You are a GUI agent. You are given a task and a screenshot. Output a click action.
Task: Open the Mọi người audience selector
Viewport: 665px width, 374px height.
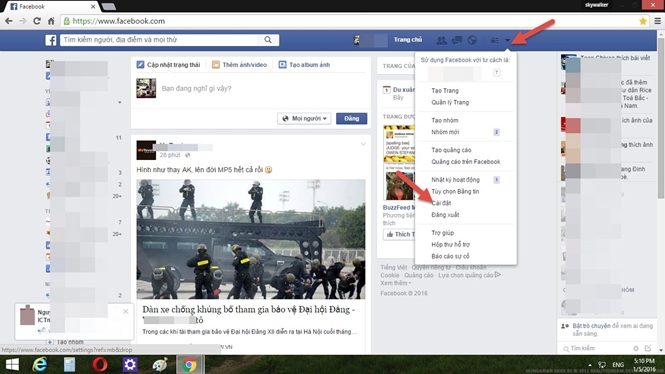[305, 118]
